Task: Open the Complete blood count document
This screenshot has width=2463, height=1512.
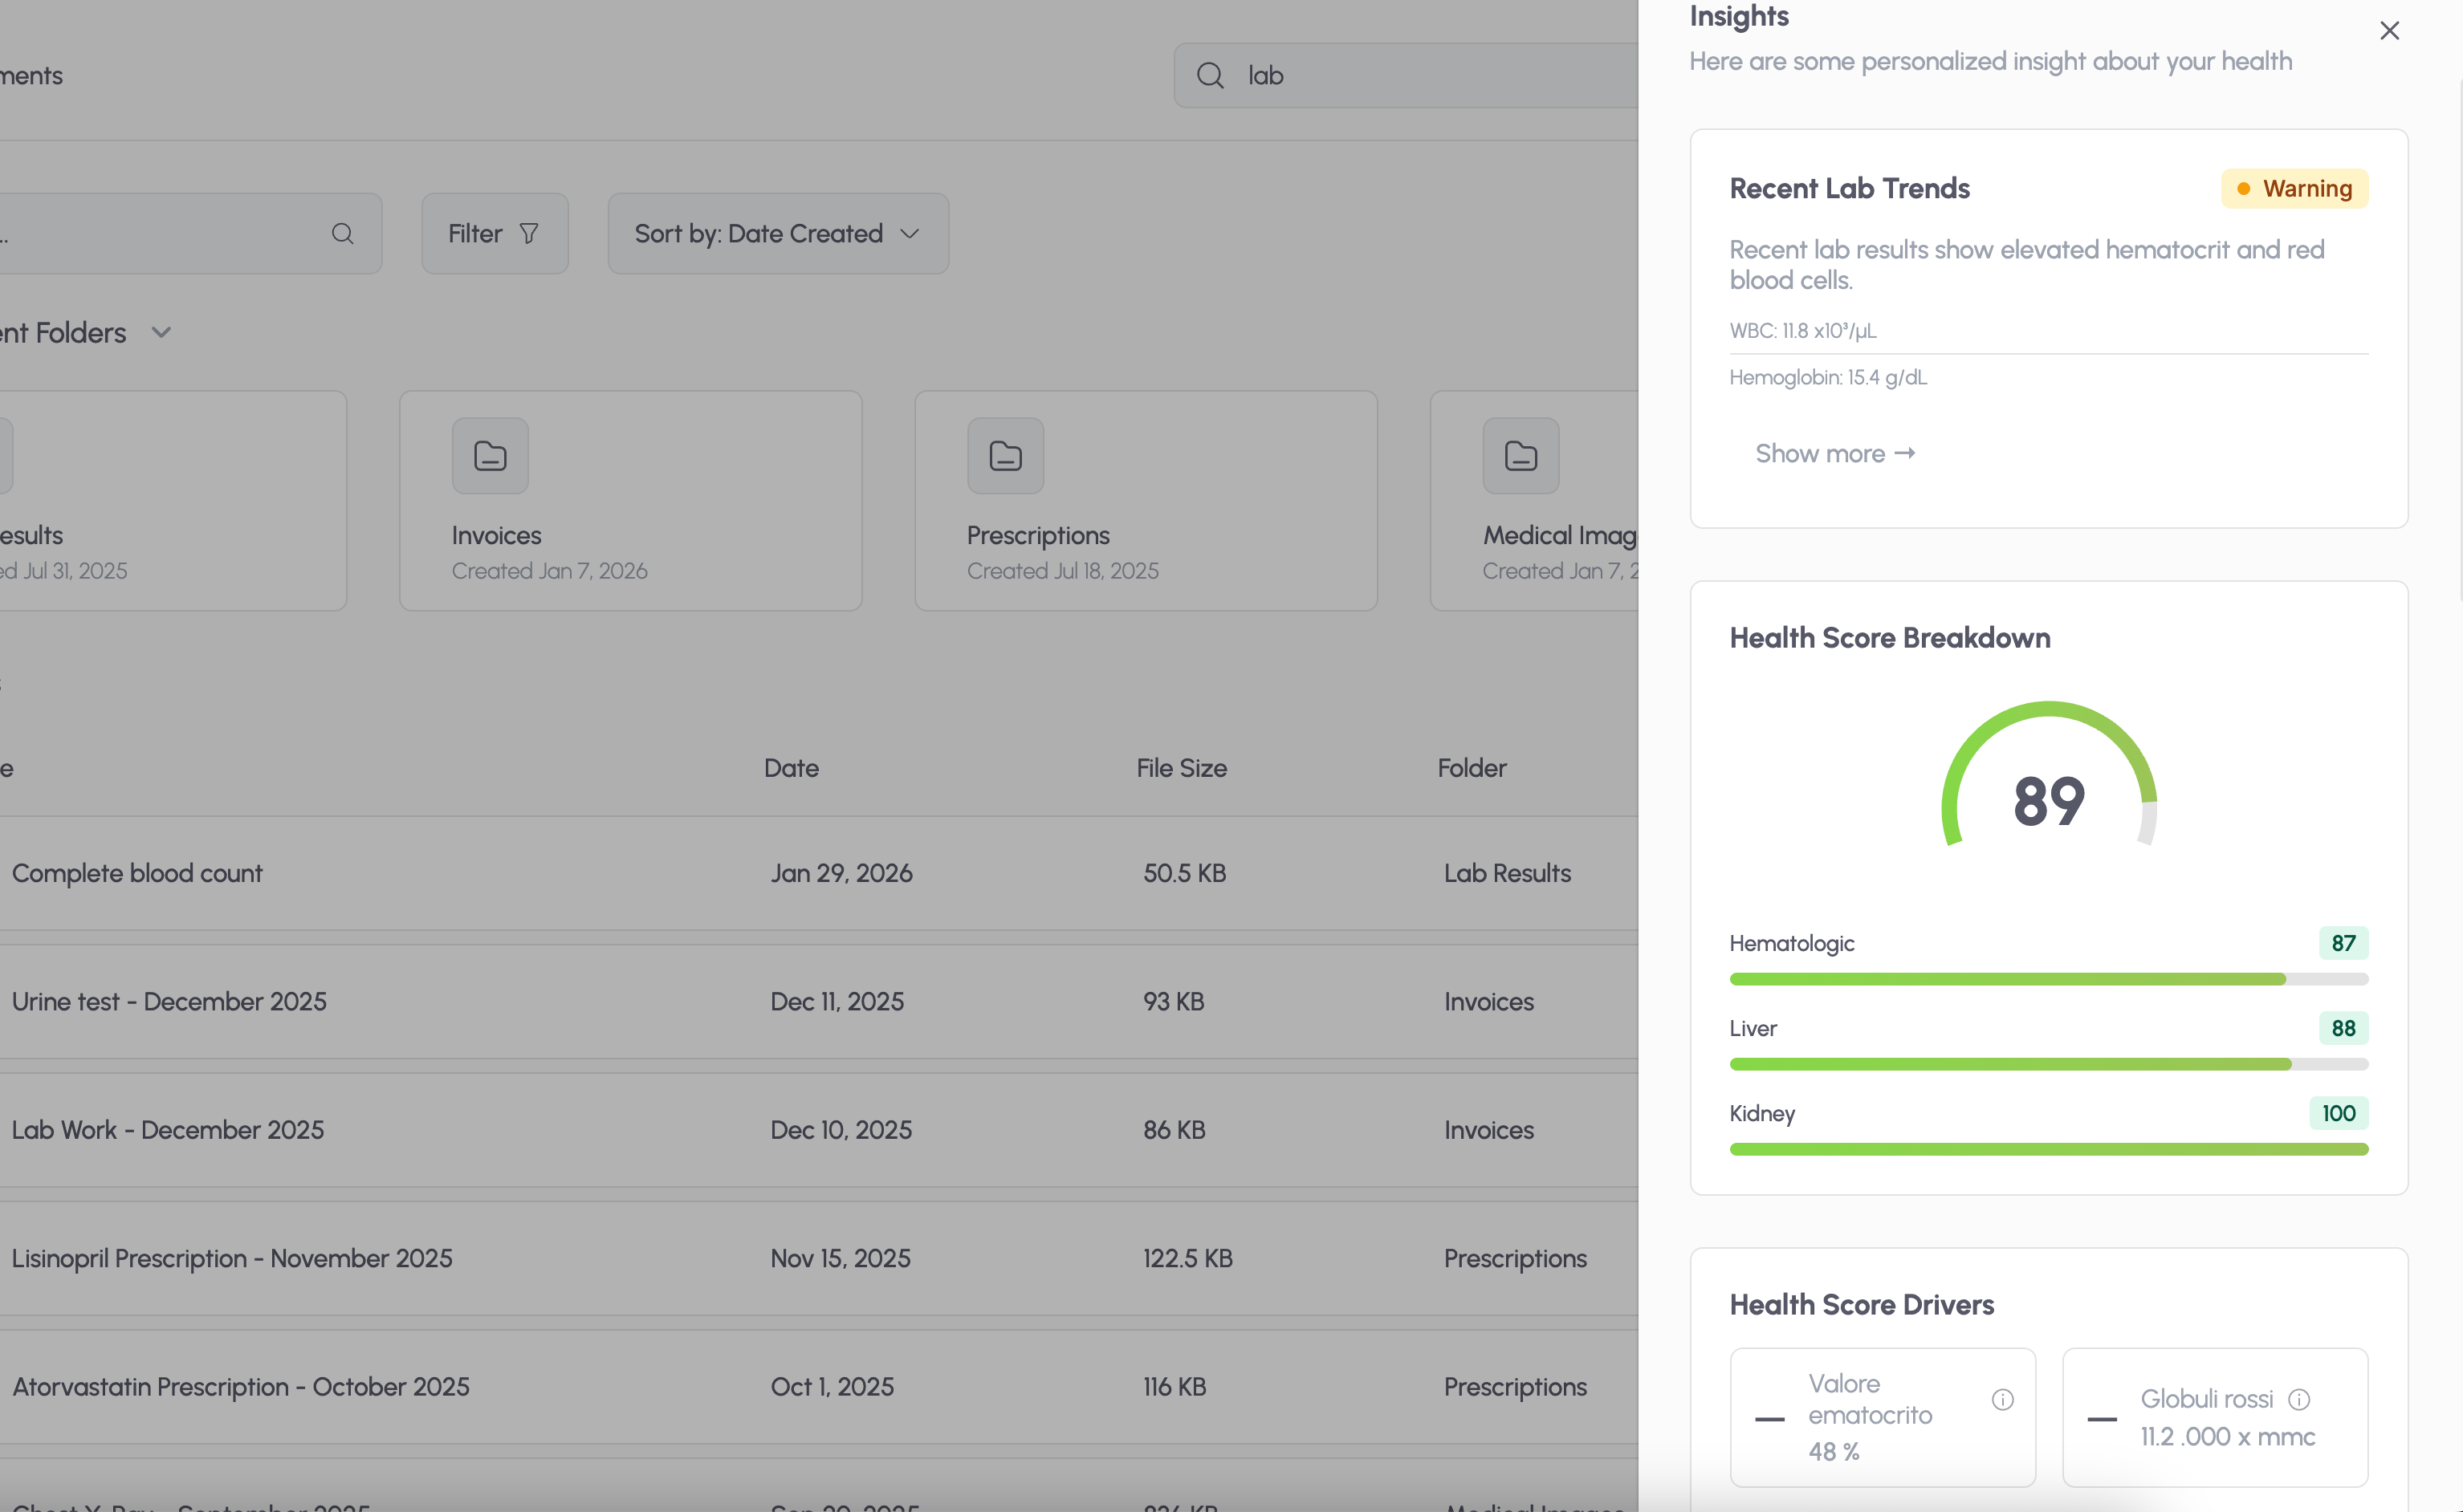Action: (x=137, y=873)
